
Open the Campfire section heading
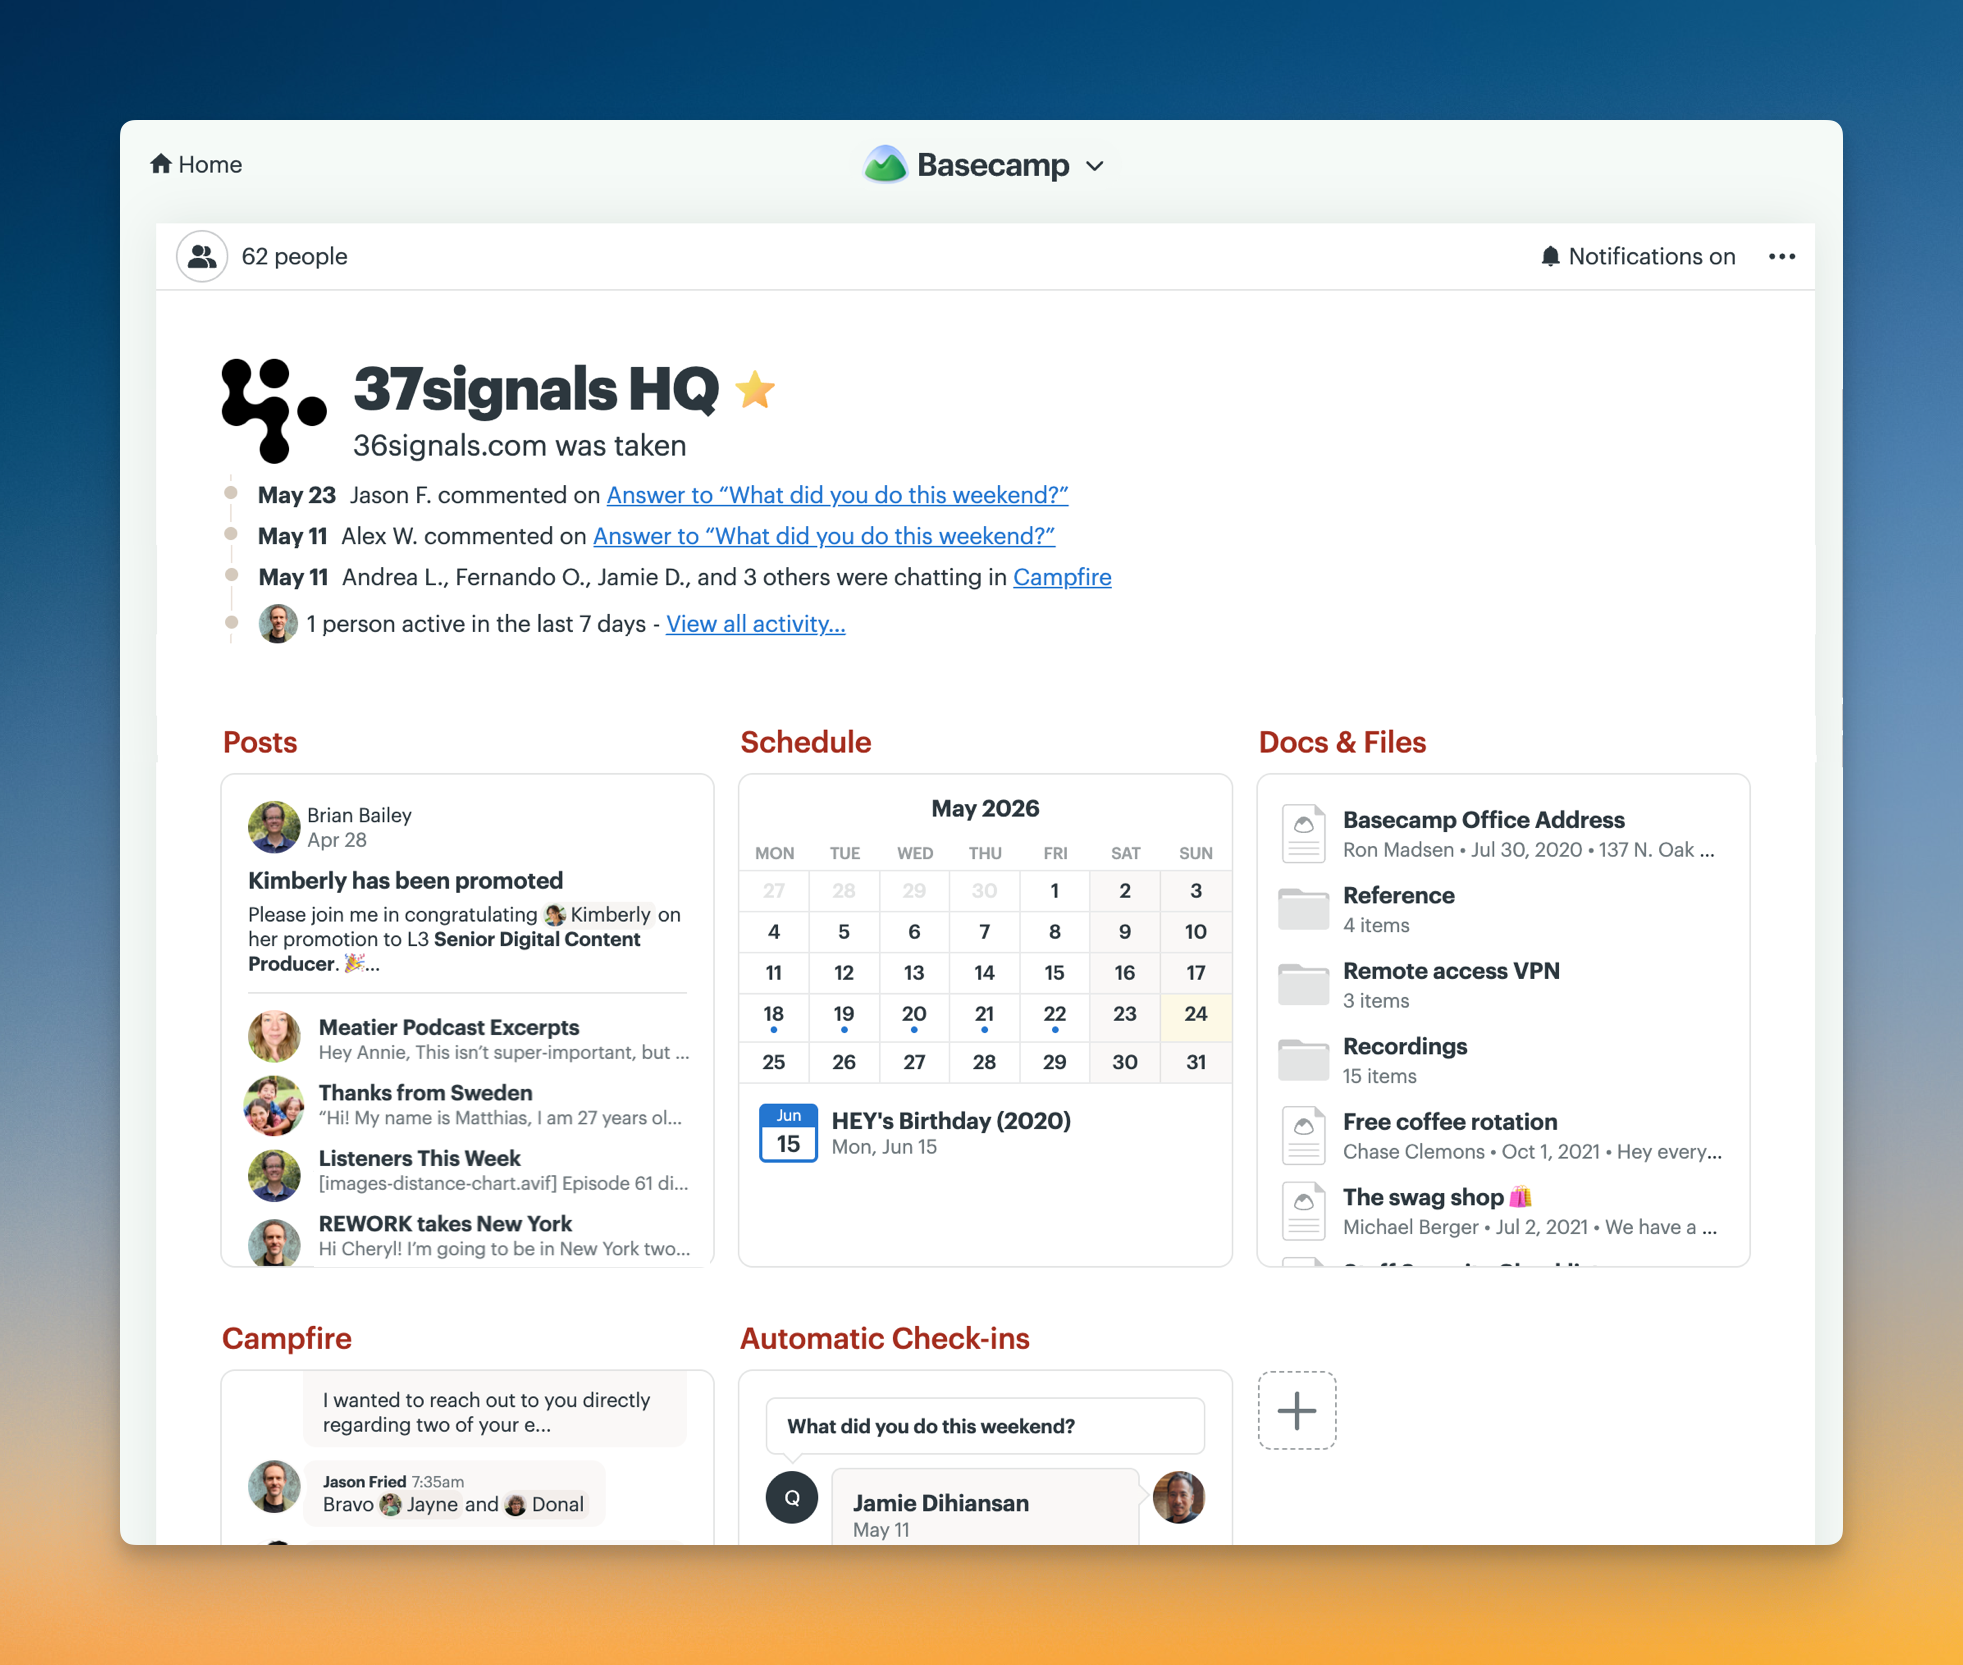(287, 1338)
